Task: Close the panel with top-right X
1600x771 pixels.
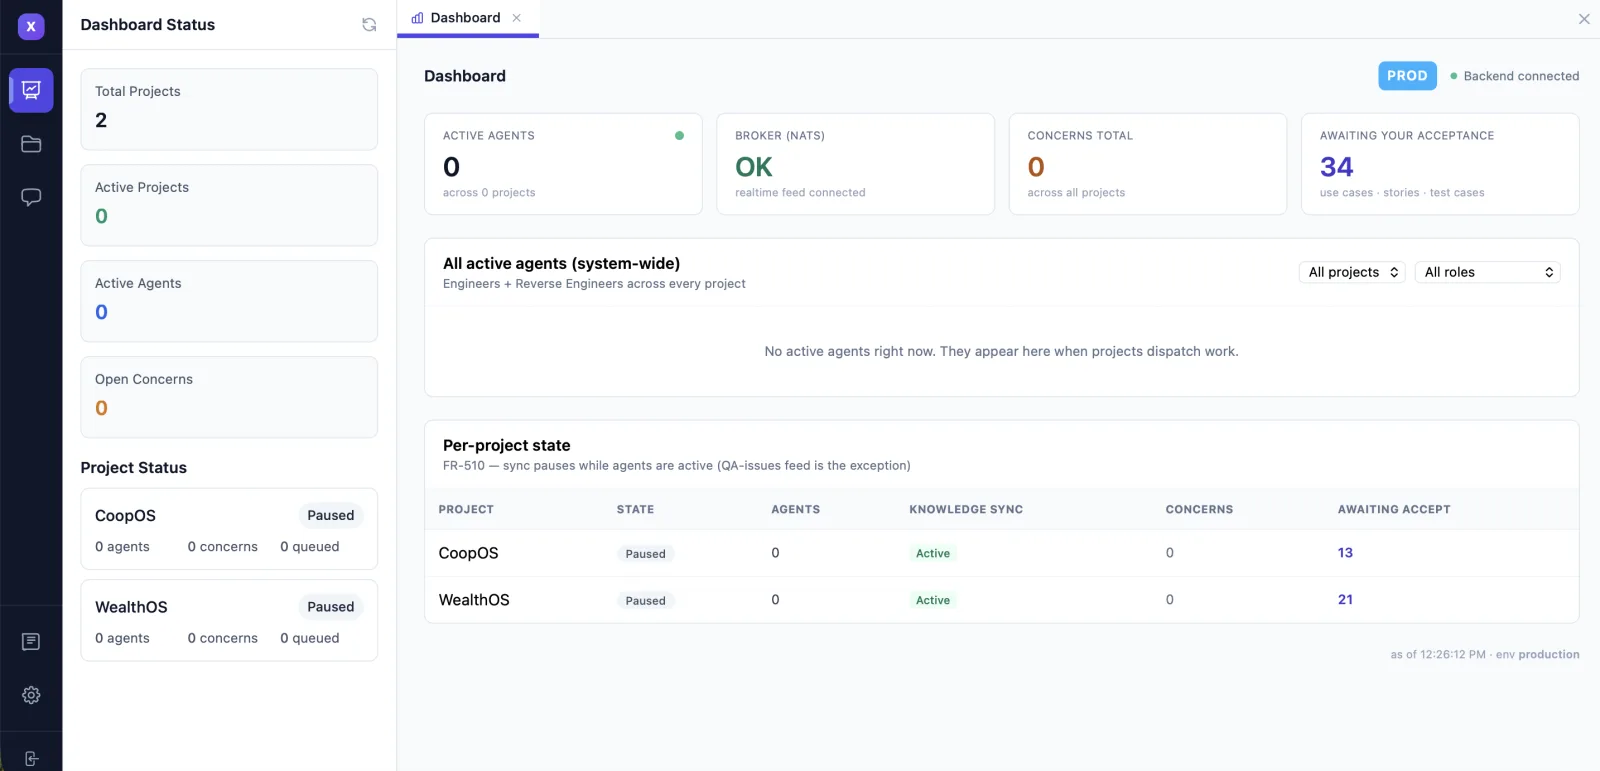Action: pos(1584,19)
